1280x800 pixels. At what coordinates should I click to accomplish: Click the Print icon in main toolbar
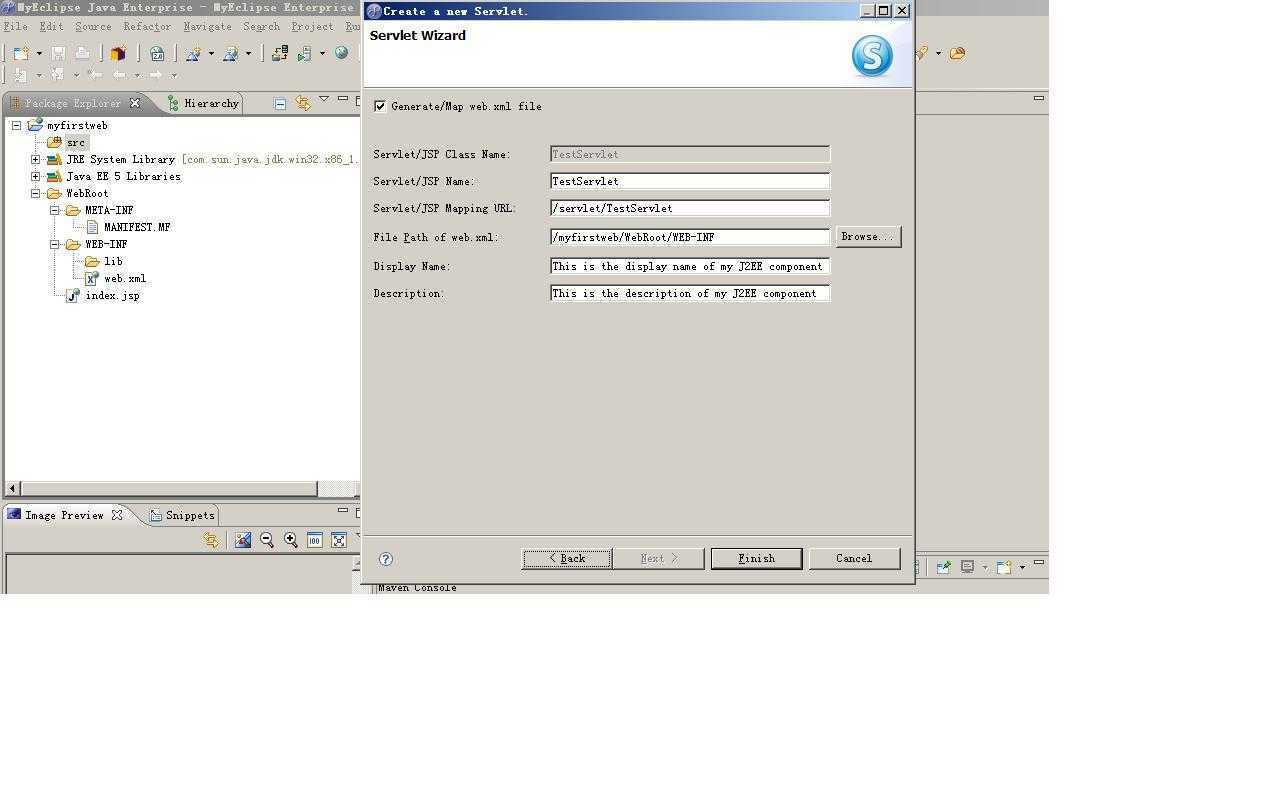pyautogui.click(x=82, y=53)
